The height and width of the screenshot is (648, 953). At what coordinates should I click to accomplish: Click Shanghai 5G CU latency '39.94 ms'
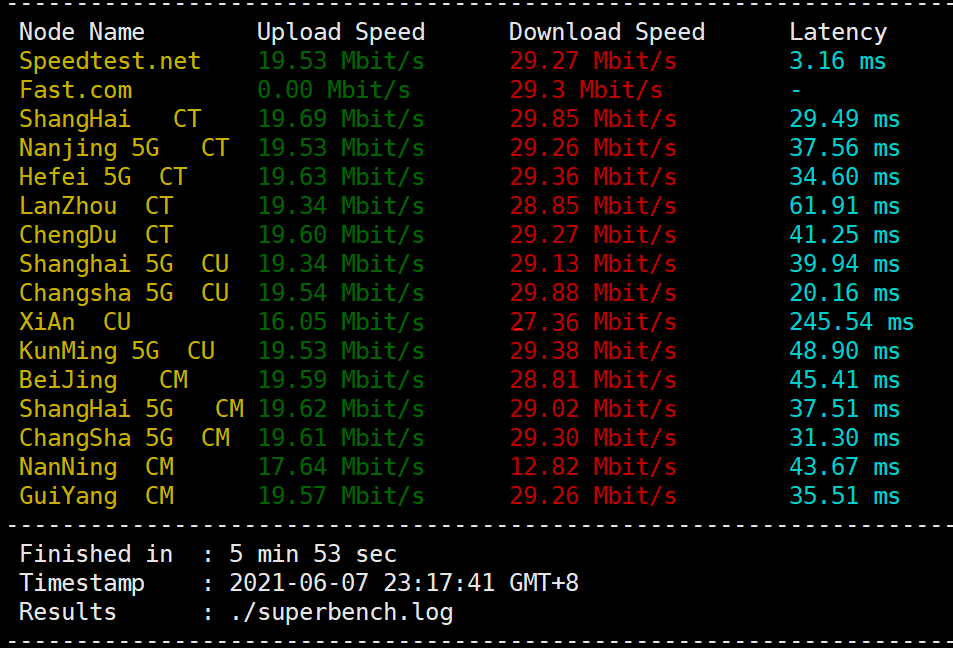[x=845, y=264]
